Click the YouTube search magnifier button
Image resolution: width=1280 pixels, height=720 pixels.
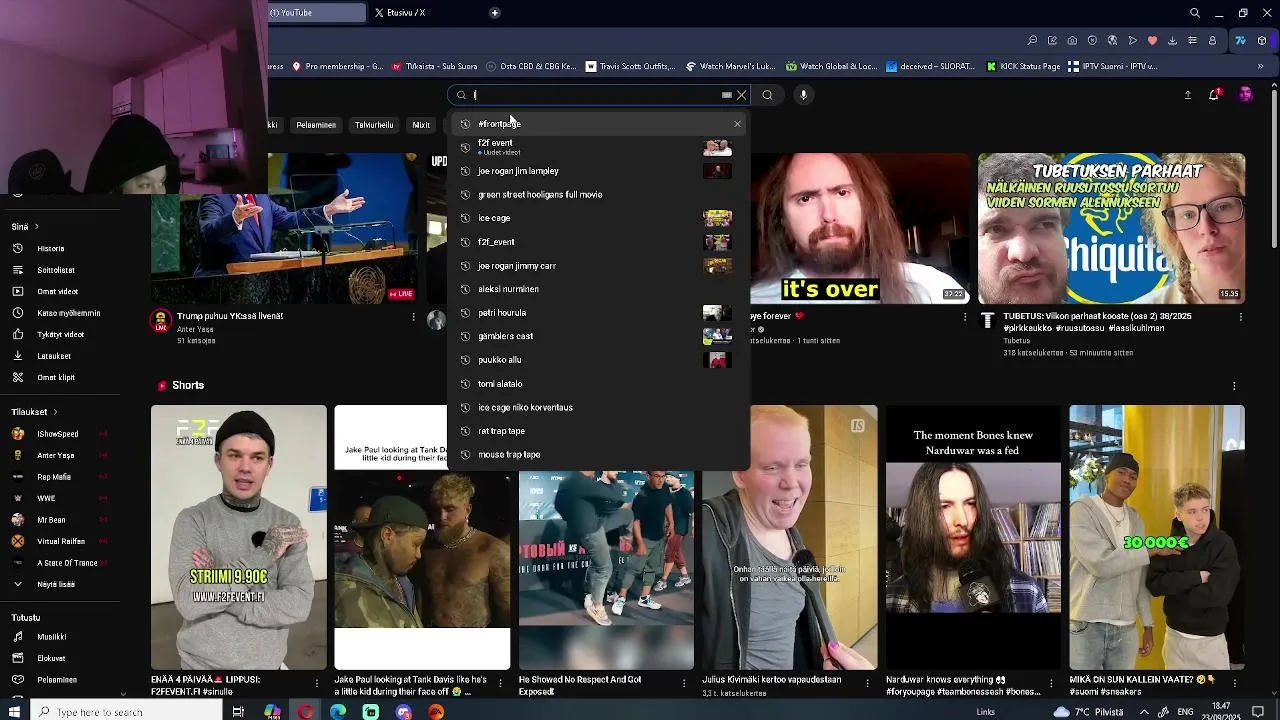[767, 95]
